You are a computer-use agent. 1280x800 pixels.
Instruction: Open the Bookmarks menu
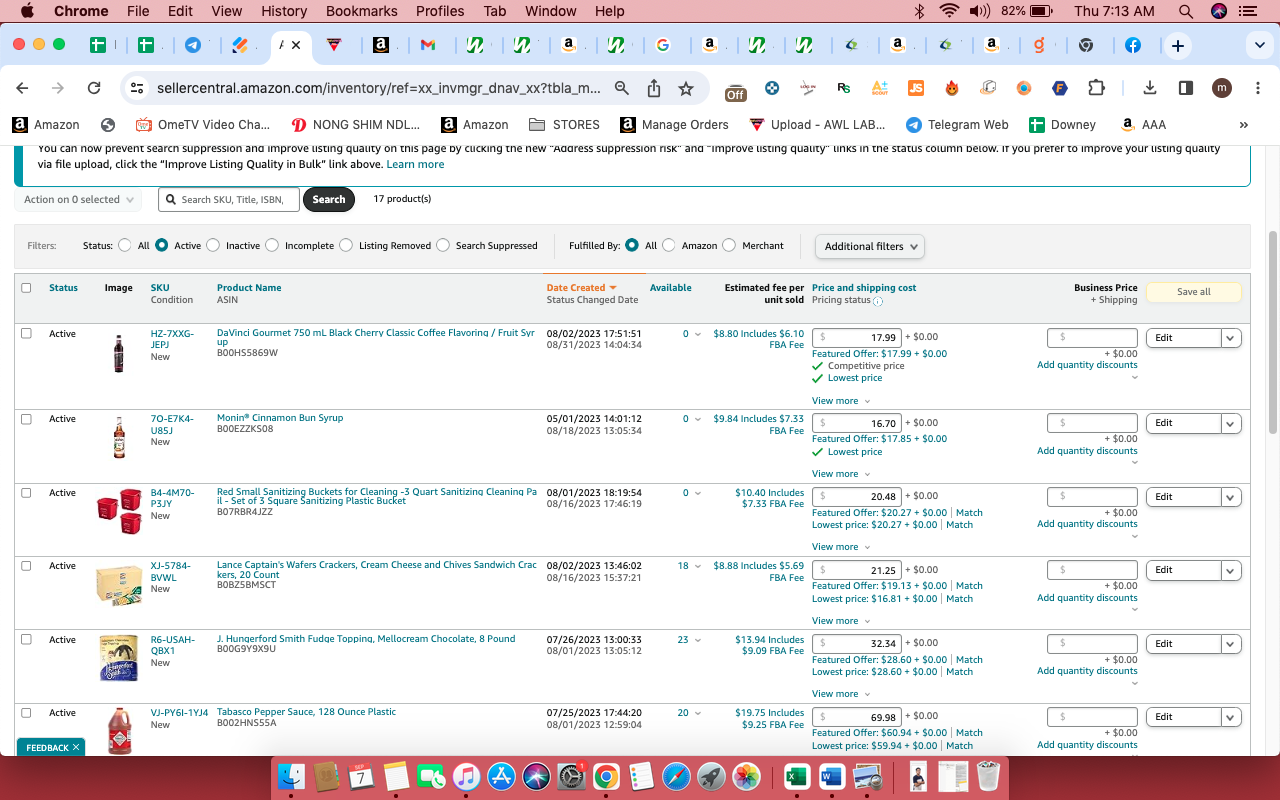tap(361, 11)
